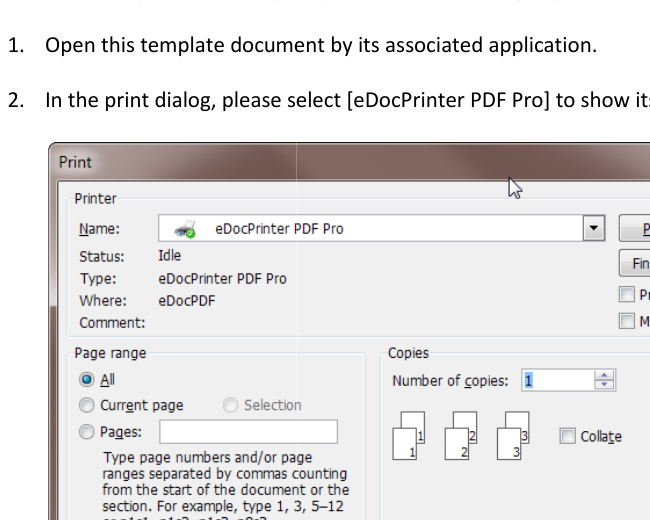Viewport: 650px width, 520px height.
Task: Click the printer icon beside eDocPrinter PDF Pro
Action: pos(185,229)
